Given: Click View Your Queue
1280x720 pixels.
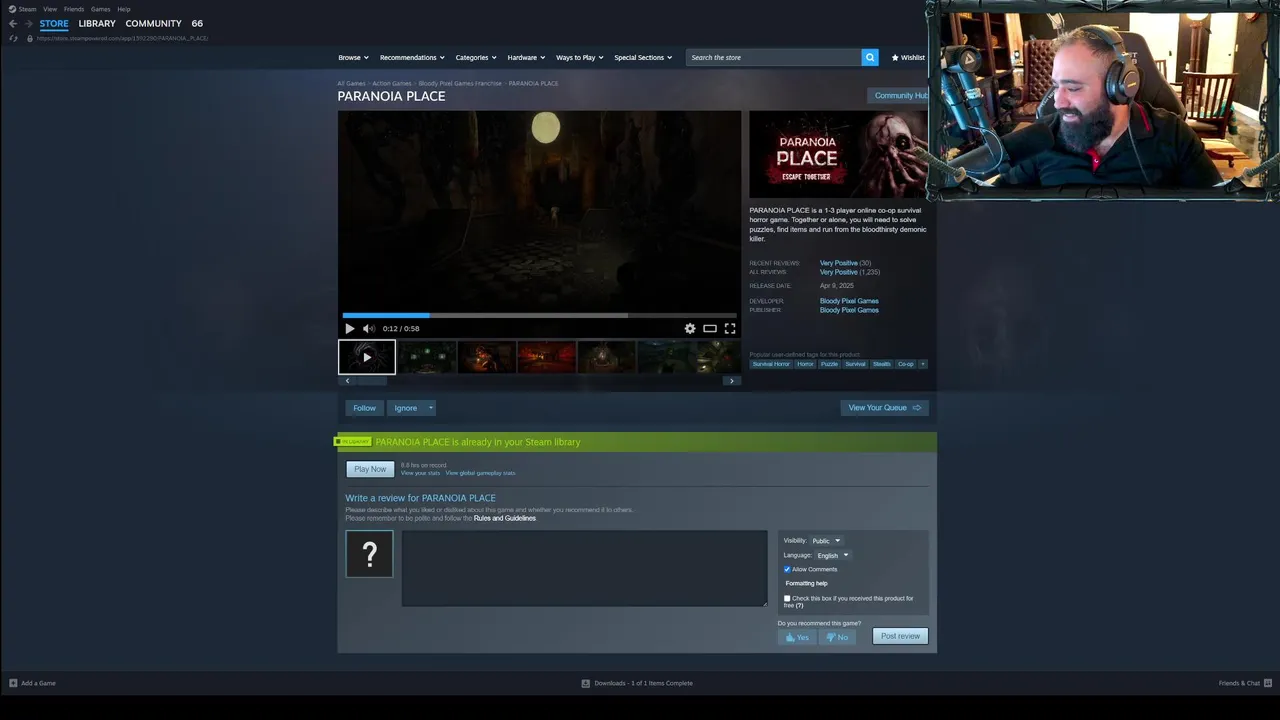Looking at the screenshot, I should (x=885, y=407).
